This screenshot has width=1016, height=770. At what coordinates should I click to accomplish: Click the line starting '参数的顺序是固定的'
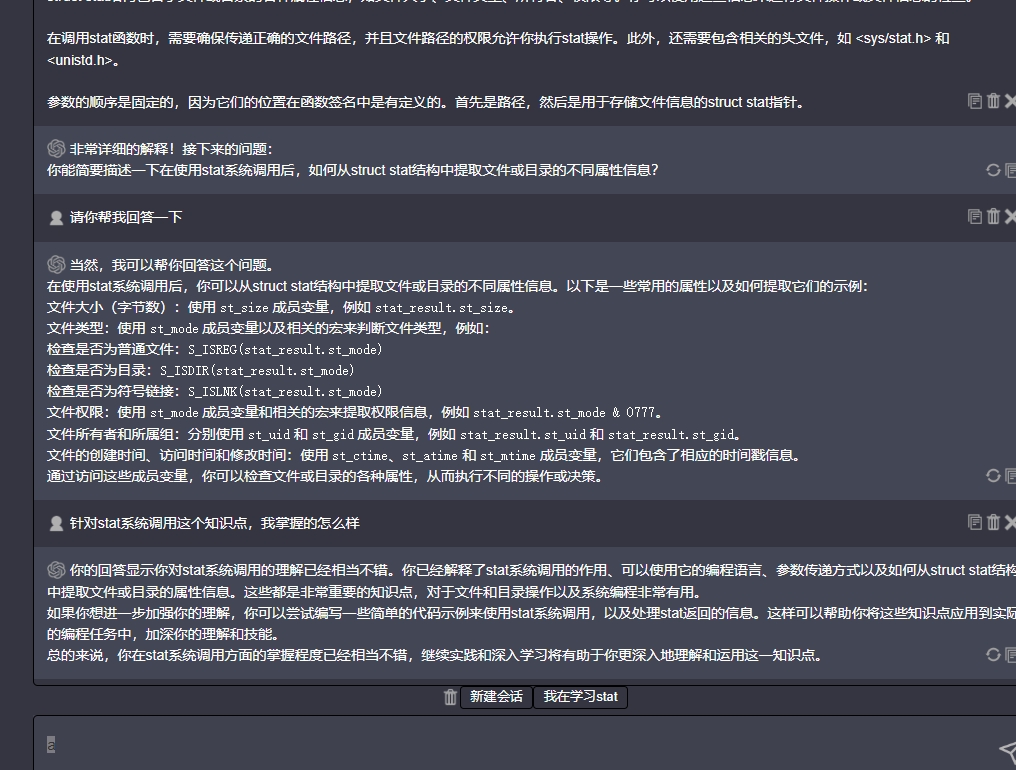(x=425, y=102)
